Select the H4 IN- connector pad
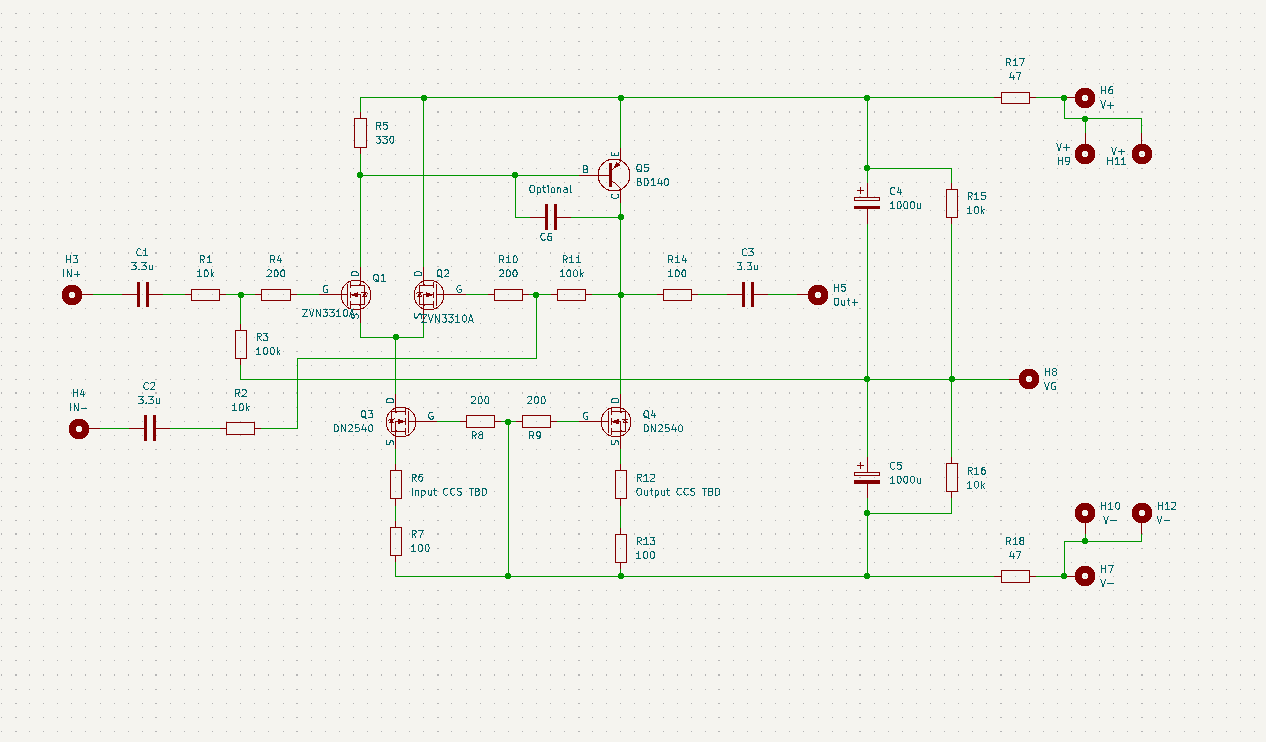Screen dimensions: 1266x742 (x=78, y=429)
